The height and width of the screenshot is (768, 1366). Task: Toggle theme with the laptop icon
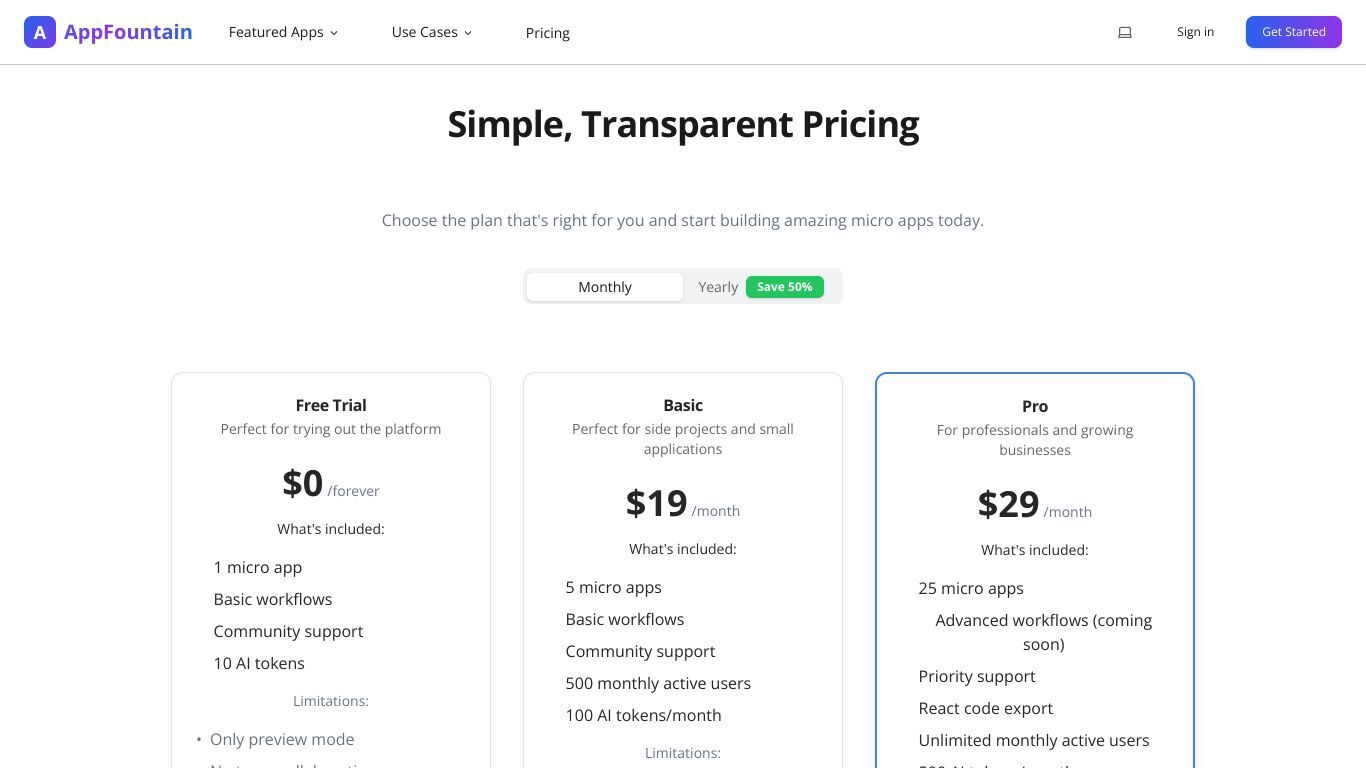pyautogui.click(x=1125, y=32)
